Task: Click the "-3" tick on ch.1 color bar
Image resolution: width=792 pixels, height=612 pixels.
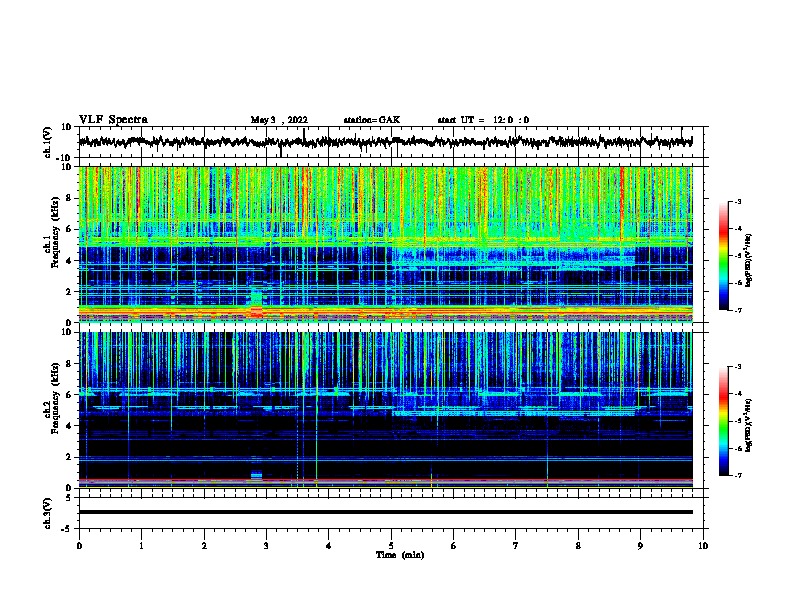Action: click(738, 201)
